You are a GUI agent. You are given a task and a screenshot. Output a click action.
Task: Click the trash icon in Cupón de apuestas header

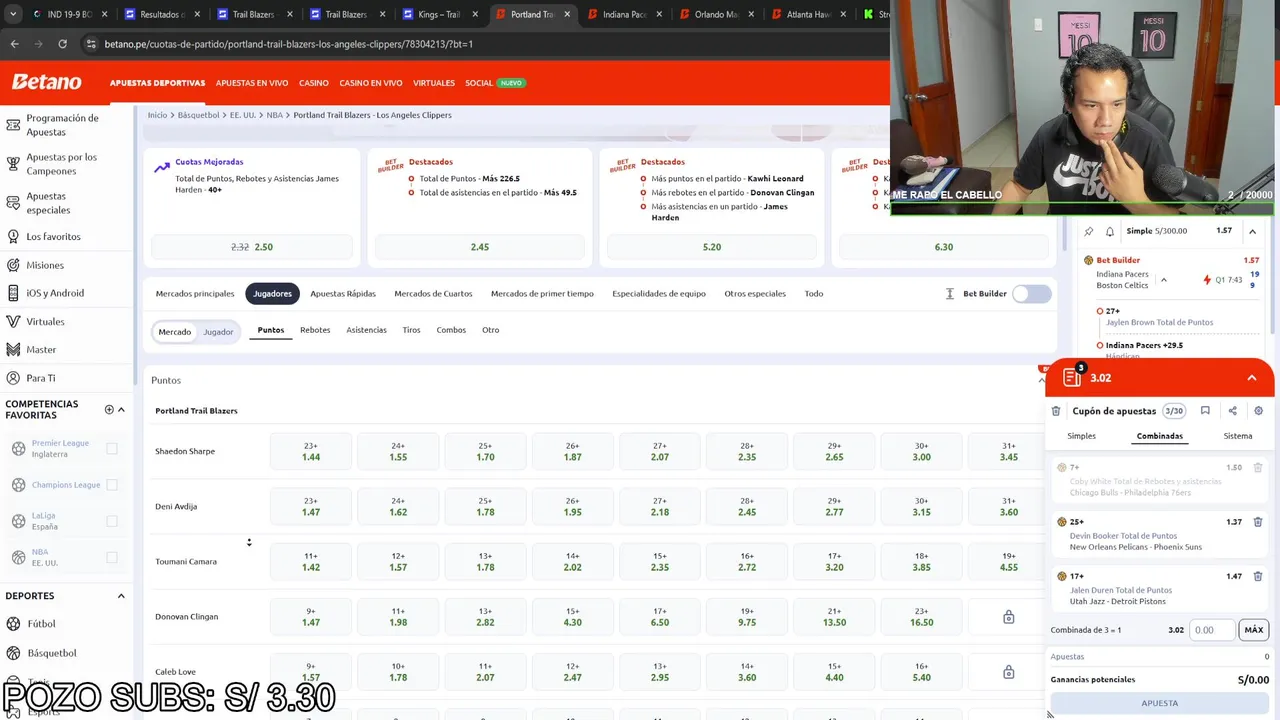(x=1056, y=411)
